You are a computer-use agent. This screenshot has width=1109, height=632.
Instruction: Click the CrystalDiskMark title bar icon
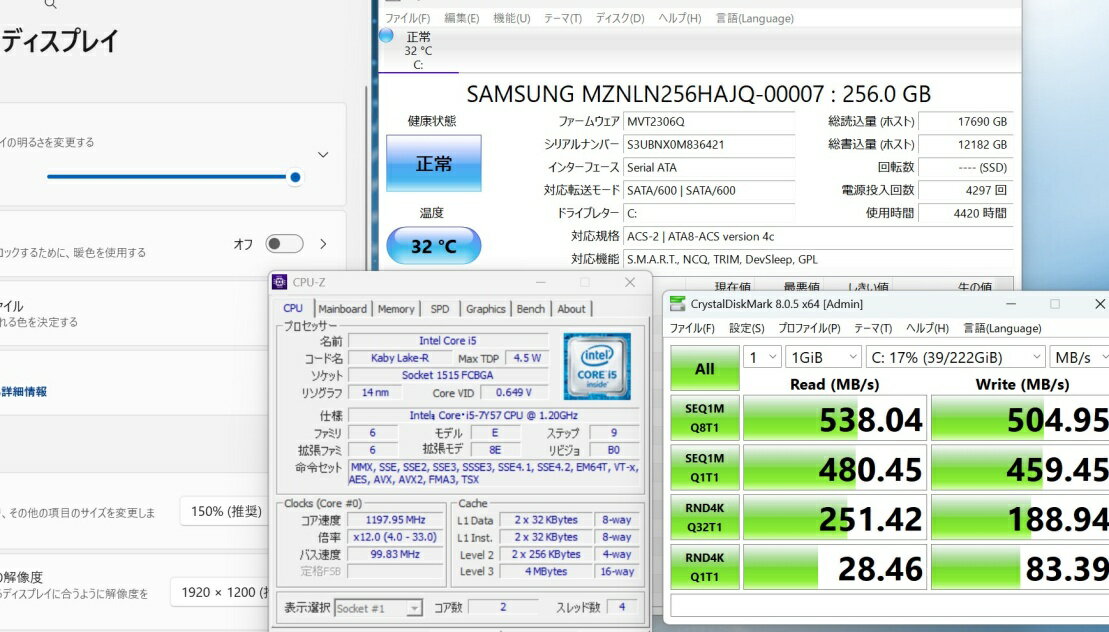coord(677,304)
